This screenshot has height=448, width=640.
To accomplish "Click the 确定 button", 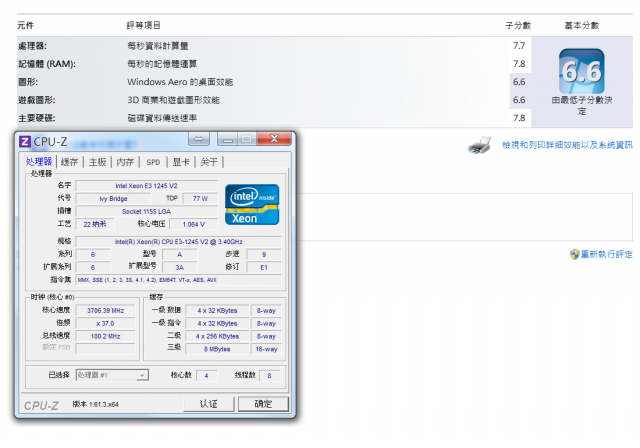I will click(263, 404).
